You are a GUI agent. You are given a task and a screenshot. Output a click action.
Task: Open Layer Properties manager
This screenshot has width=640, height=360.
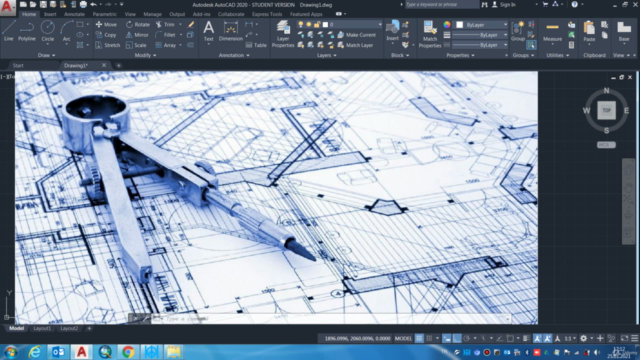coord(283,34)
